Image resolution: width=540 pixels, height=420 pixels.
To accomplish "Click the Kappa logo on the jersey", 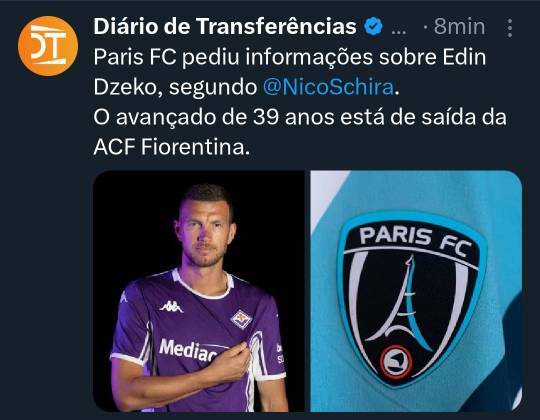I will 171,306.
